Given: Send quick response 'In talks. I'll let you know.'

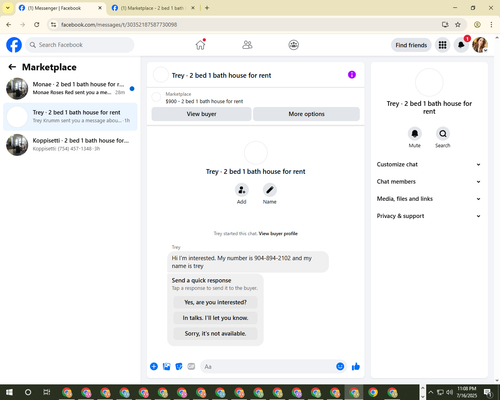Looking at the screenshot, I should pos(215,318).
